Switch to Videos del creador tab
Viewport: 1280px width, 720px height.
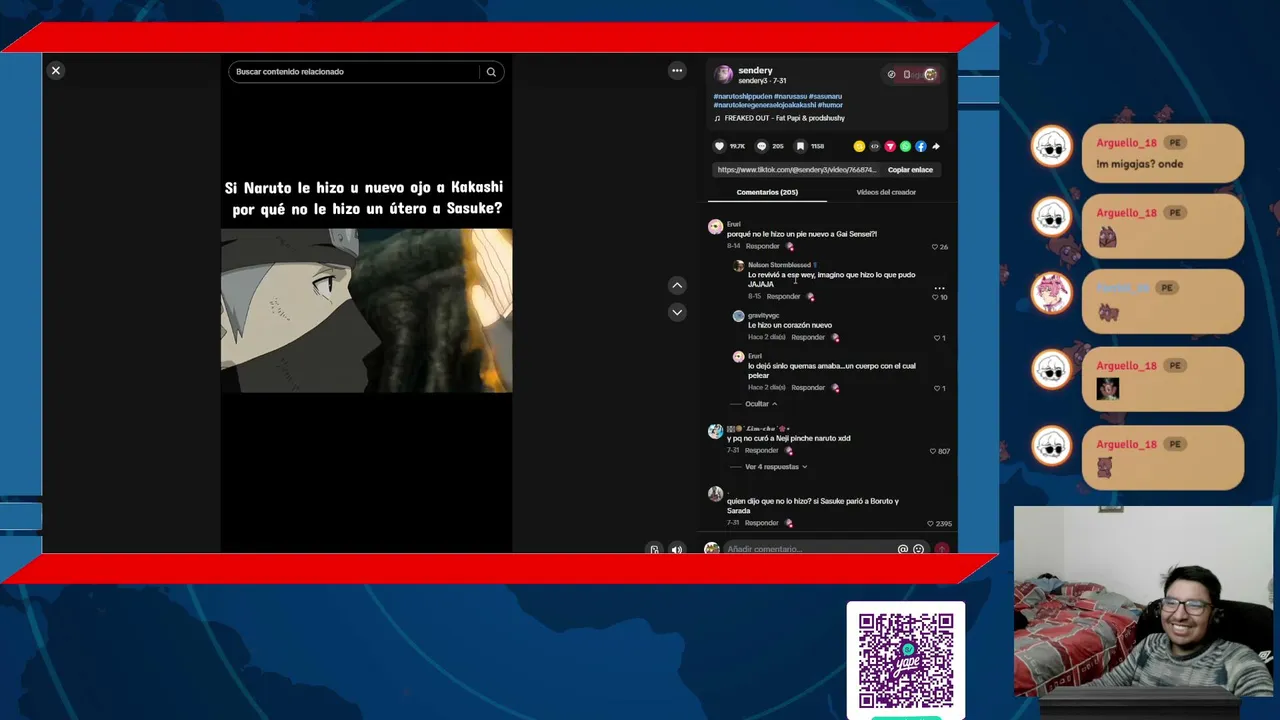(x=886, y=192)
